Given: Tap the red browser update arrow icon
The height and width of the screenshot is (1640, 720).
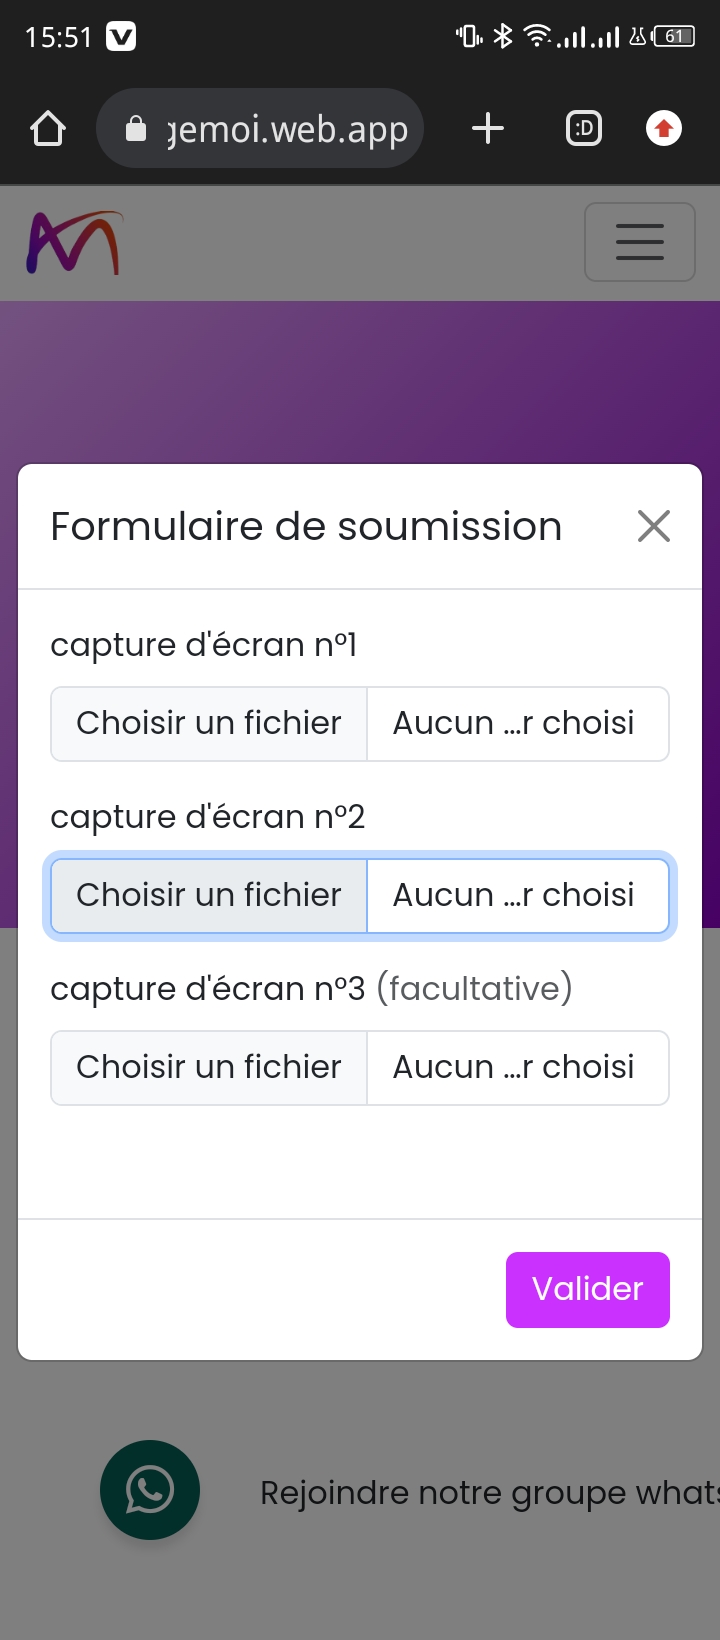Looking at the screenshot, I should pos(664,129).
